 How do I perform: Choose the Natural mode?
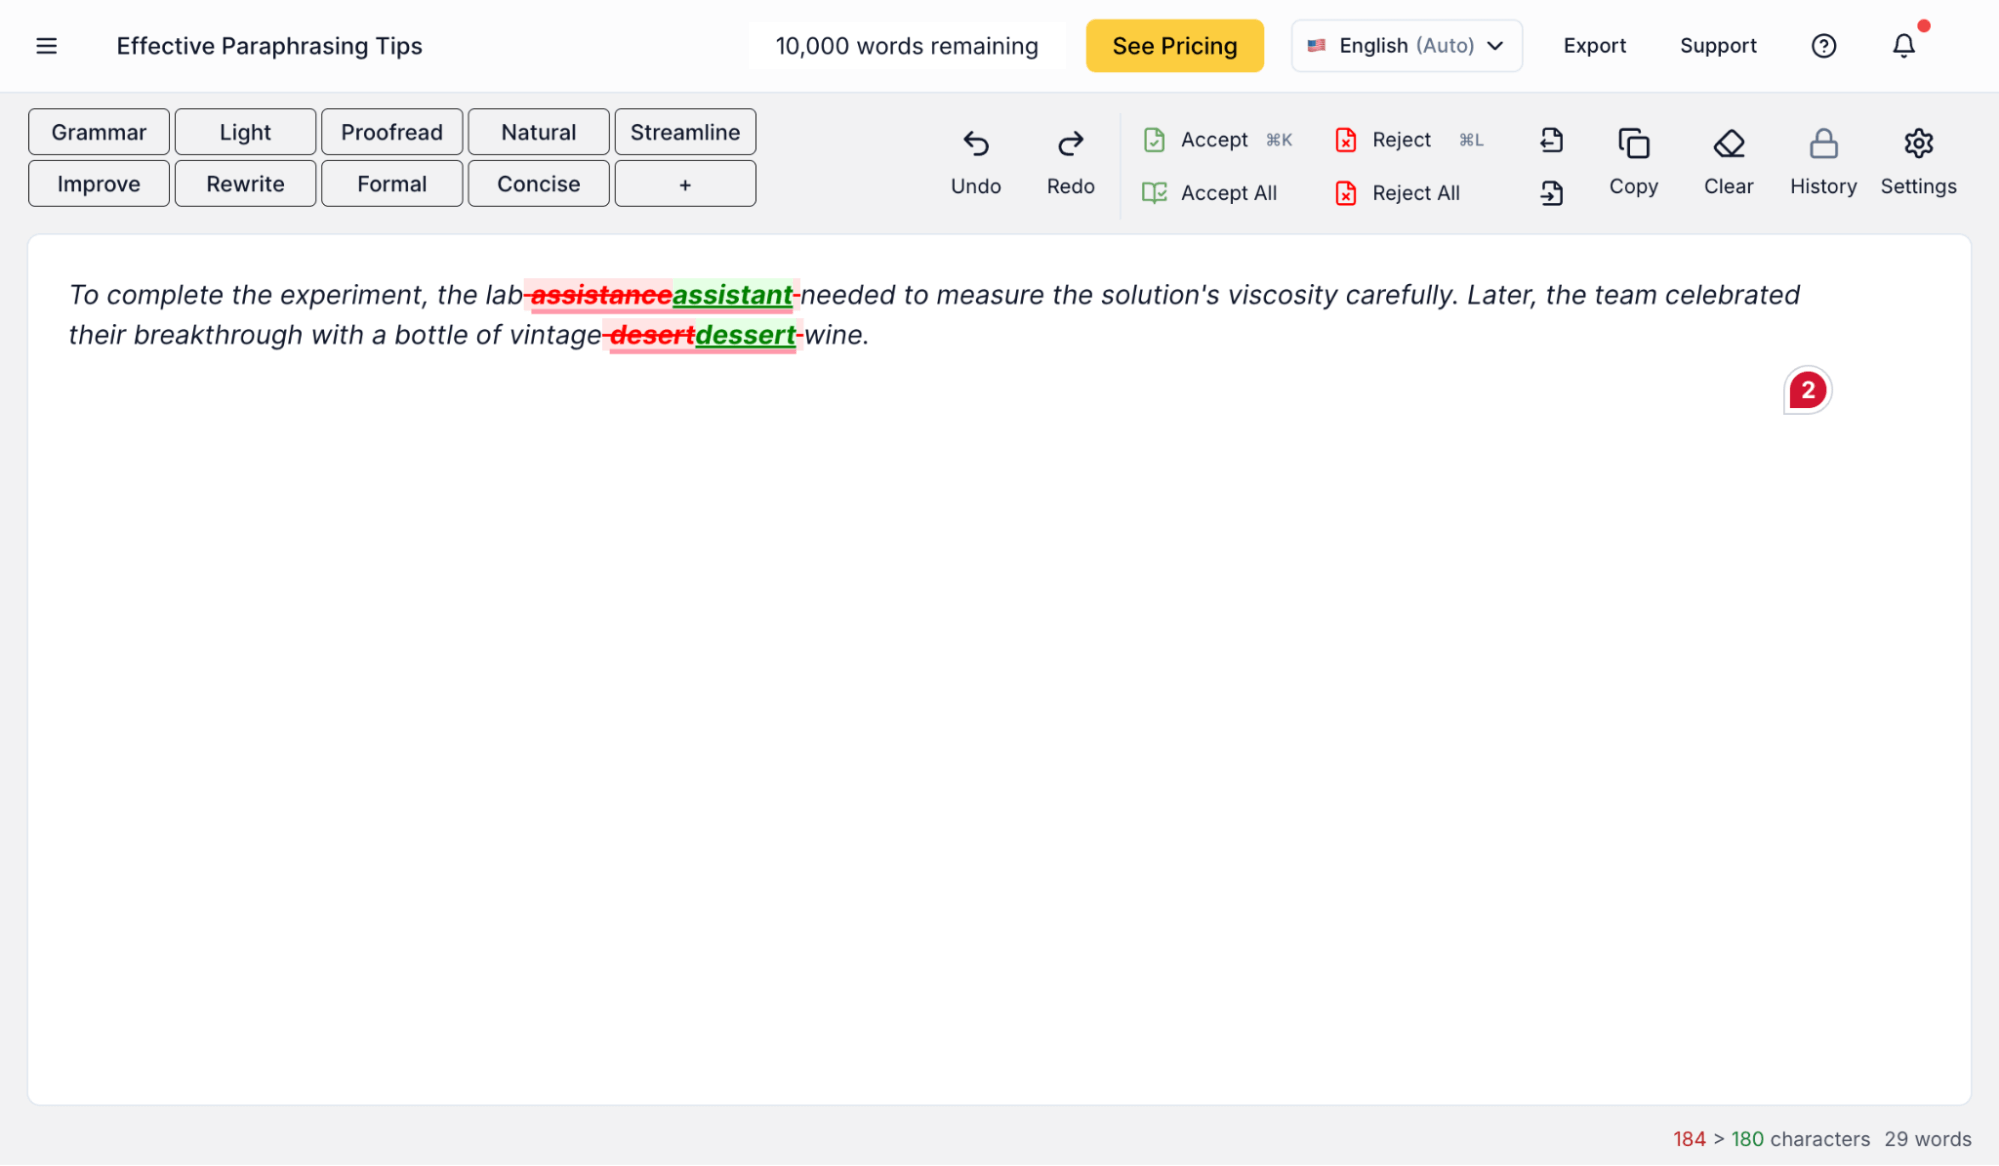(538, 132)
